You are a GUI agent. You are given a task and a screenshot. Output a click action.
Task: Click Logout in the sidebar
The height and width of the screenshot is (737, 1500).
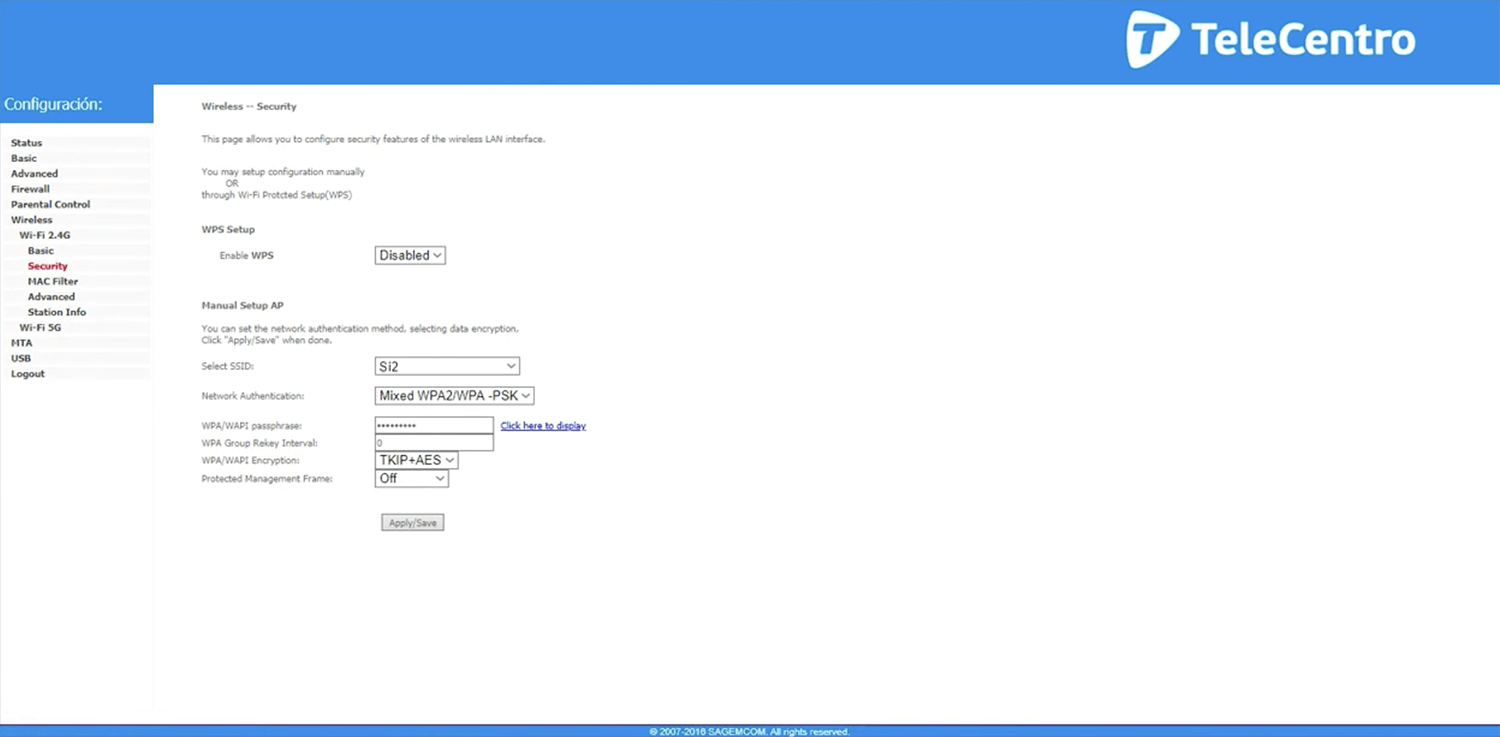(28, 374)
